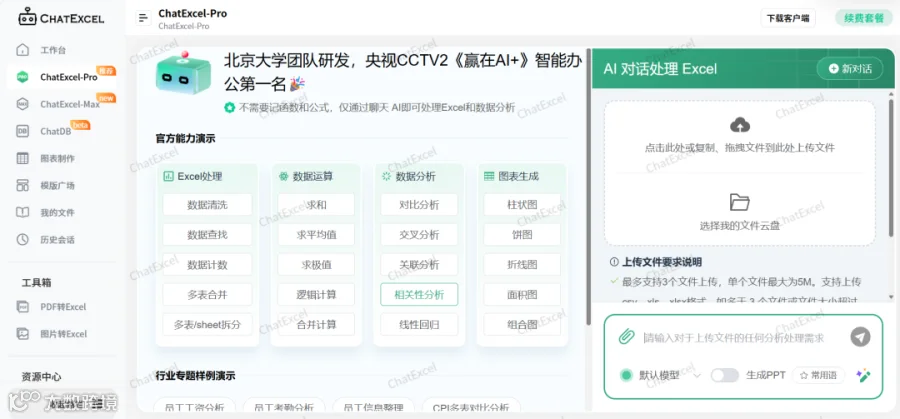Screen dimensions: 900x419
Task: Open the ChatDB database icon
Action: 22,131
